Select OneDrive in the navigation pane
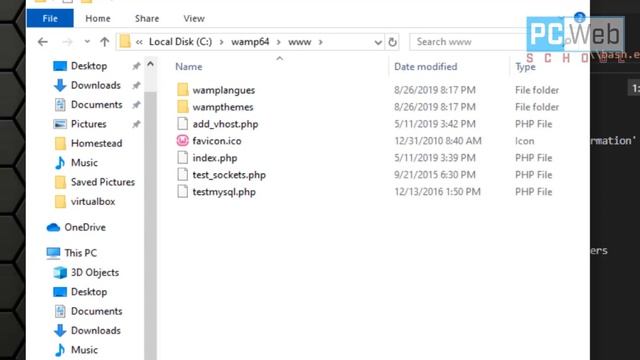 click(85, 227)
